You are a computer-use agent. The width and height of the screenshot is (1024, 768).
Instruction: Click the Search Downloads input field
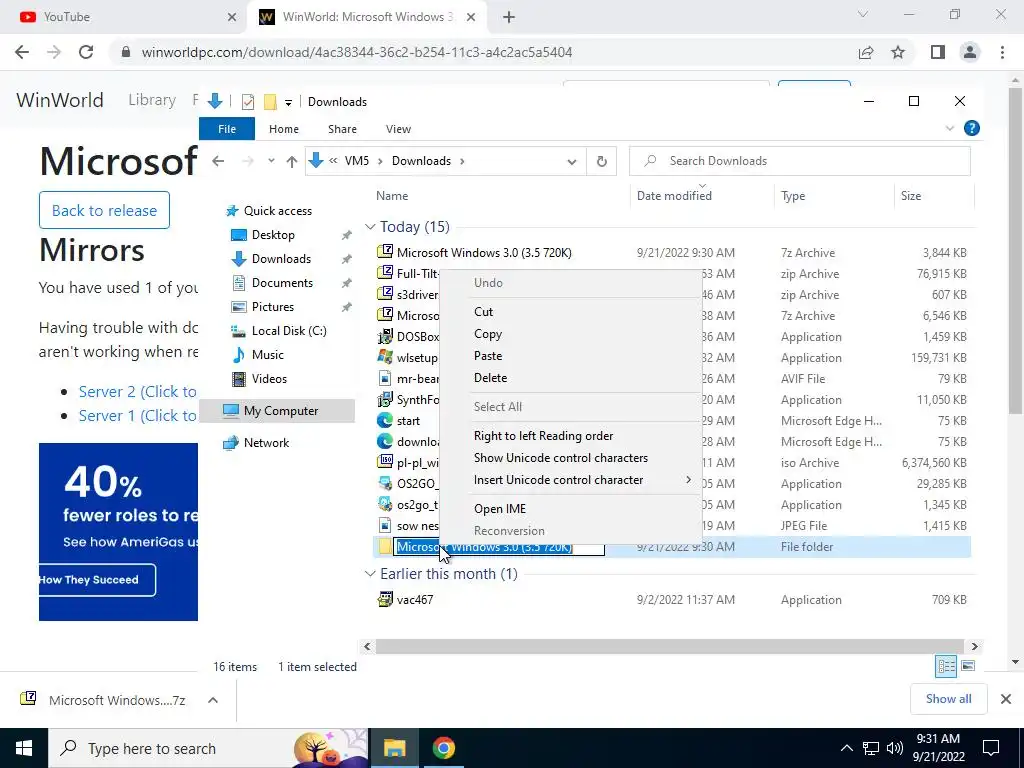[799, 161]
